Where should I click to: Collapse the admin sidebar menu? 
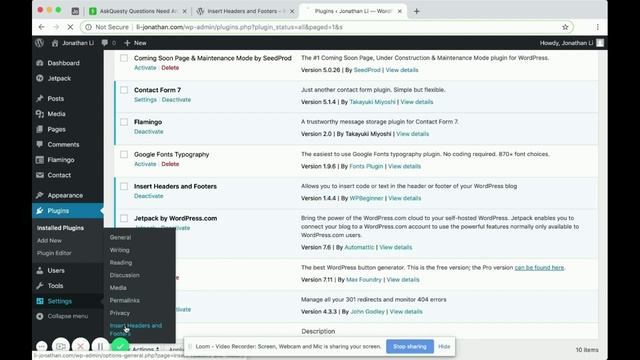point(67,316)
